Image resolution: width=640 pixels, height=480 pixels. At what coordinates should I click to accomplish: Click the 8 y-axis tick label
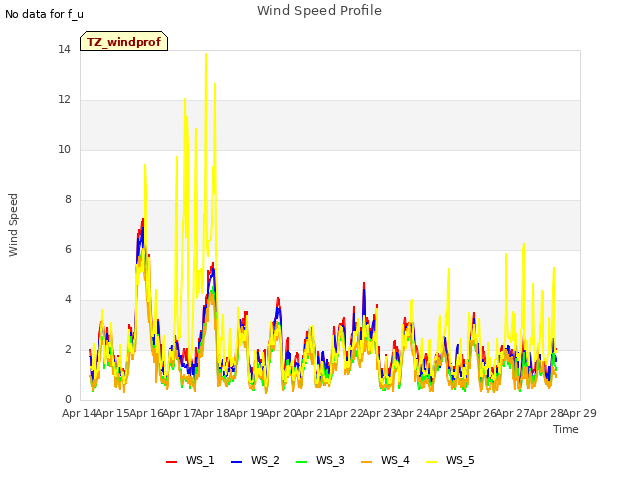(x=68, y=200)
